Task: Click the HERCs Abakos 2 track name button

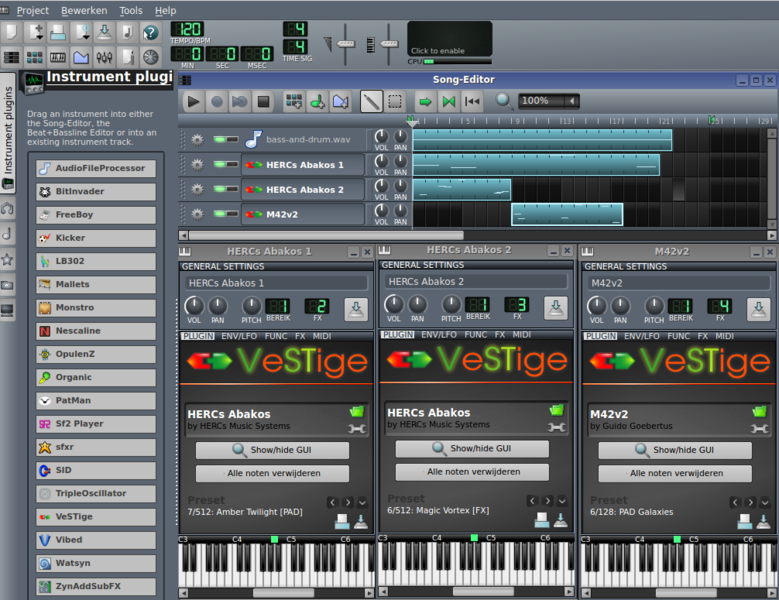Action: 303,190
